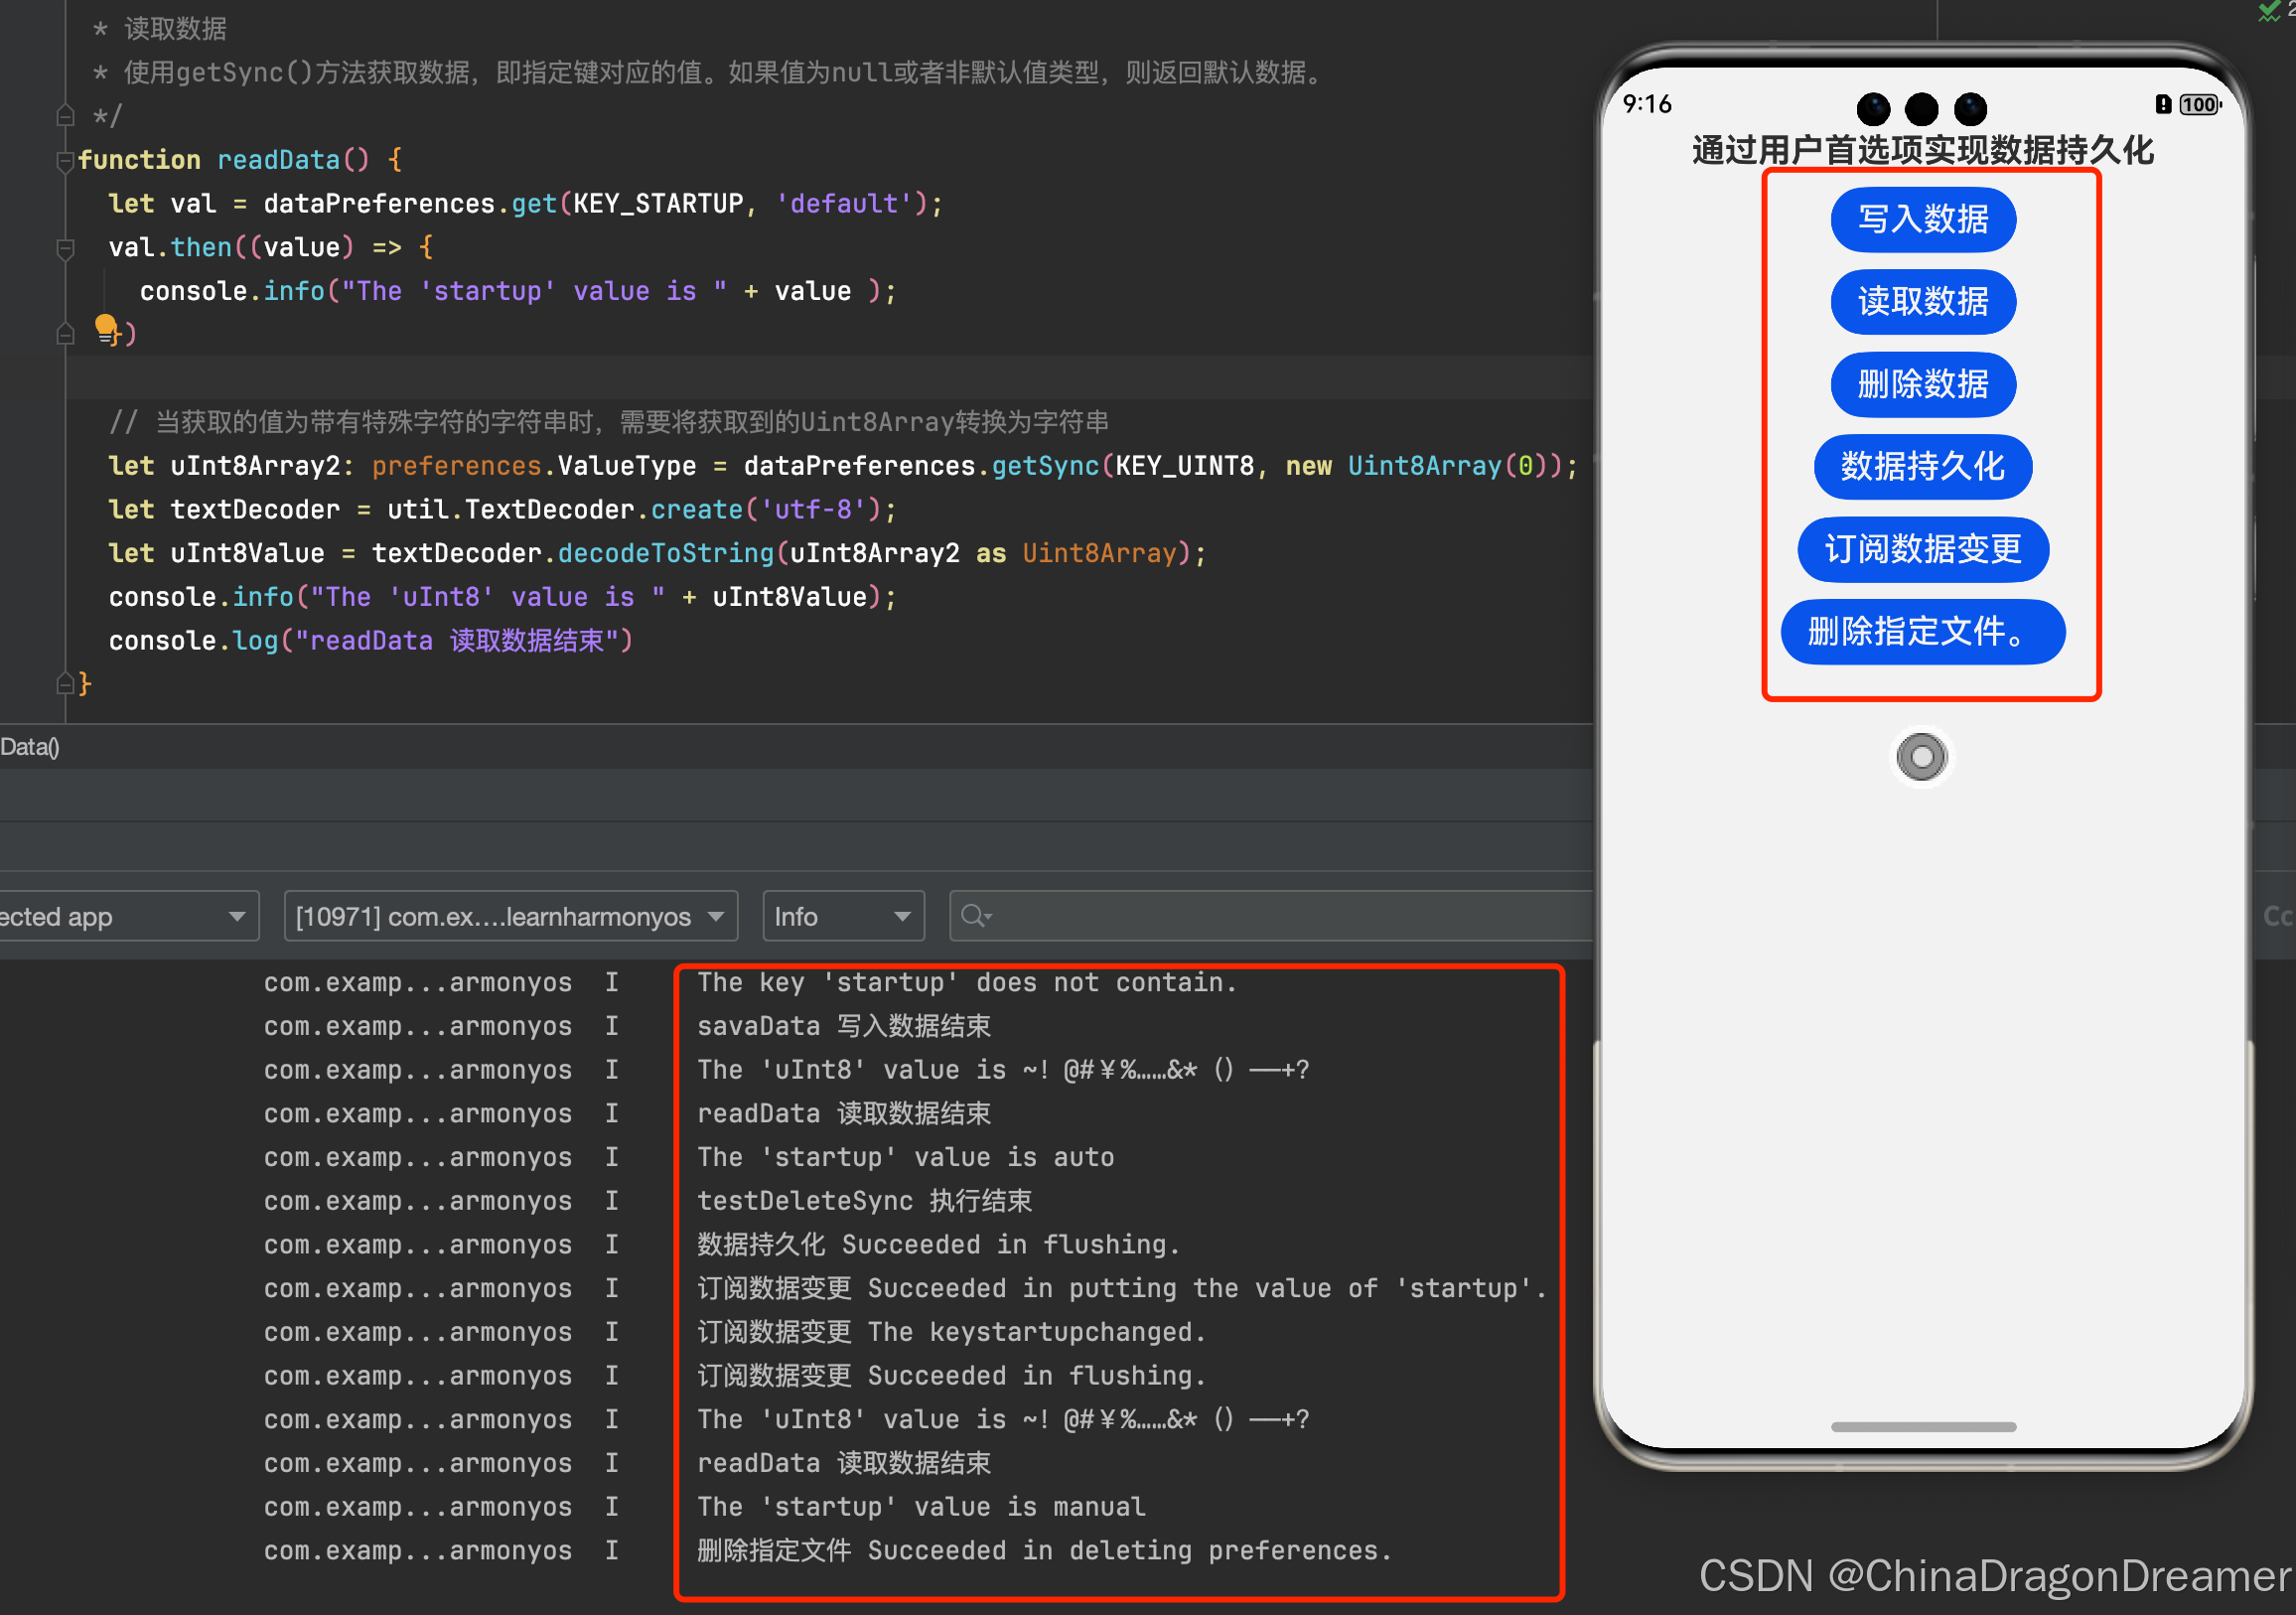The height and width of the screenshot is (1615, 2296).
Task: Tap the 写入数据 button
Action: (x=1922, y=220)
